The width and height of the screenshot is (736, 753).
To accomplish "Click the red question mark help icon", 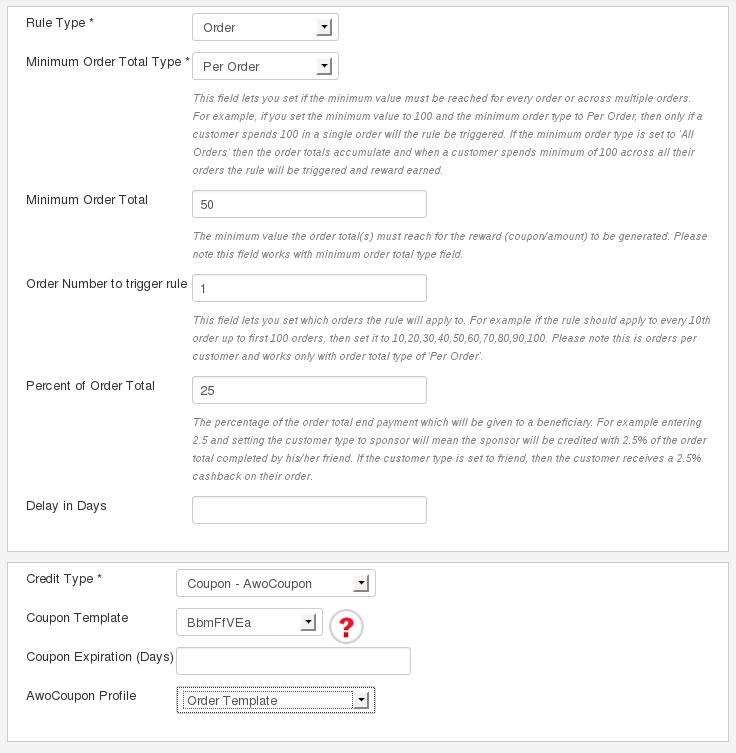I will tap(346, 626).
